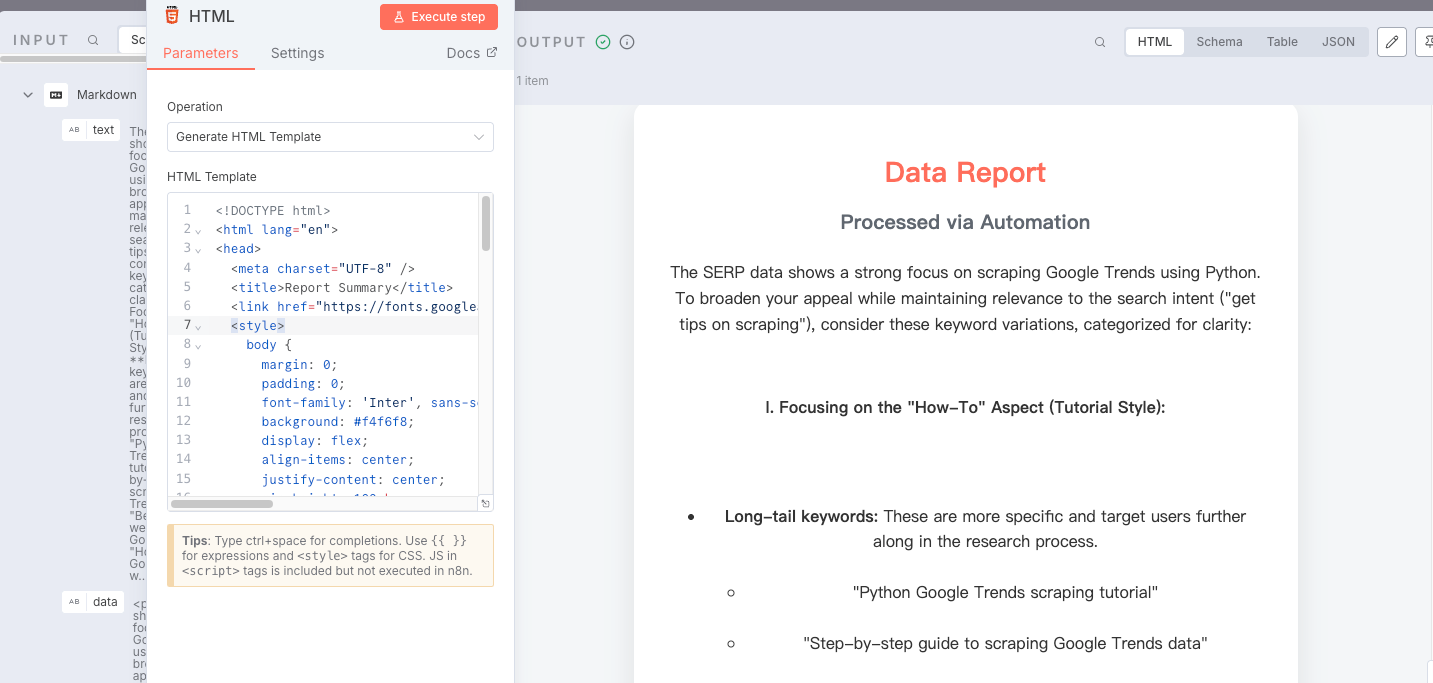Click 'display: flex;' code line
This screenshot has width=1433, height=683.
pyautogui.click(x=314, y=441)
